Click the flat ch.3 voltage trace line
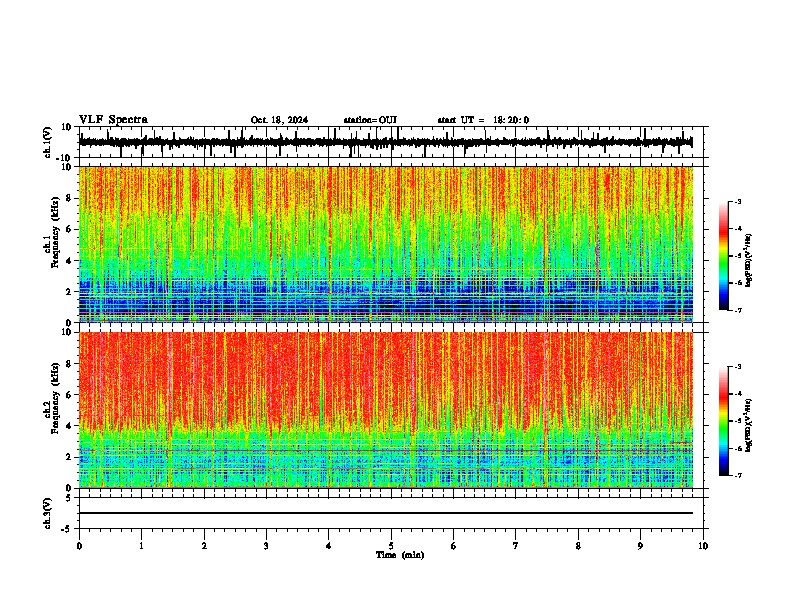The width and height of the screenshot is (792, 612). pyautogui.click(x=385, y=513)
